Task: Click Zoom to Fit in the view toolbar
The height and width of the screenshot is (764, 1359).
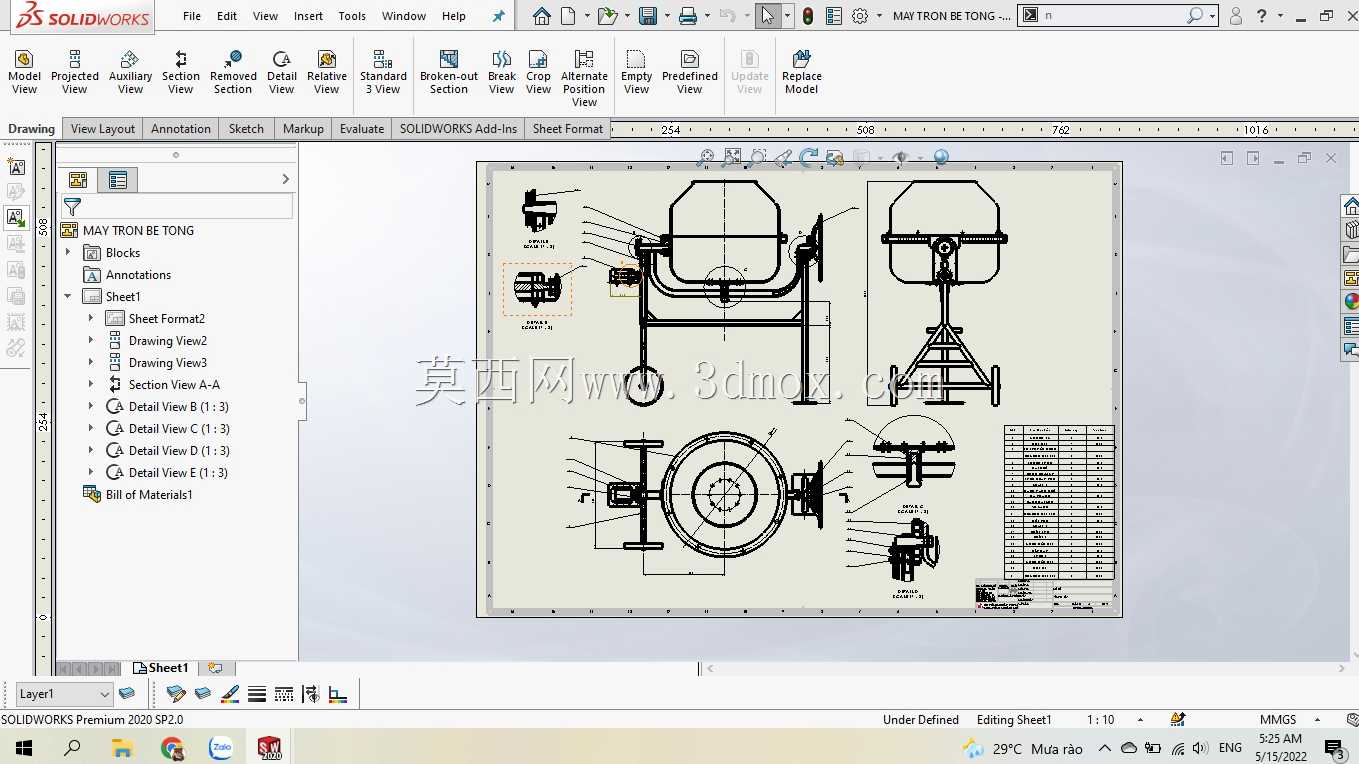Action: click(732, 157)
